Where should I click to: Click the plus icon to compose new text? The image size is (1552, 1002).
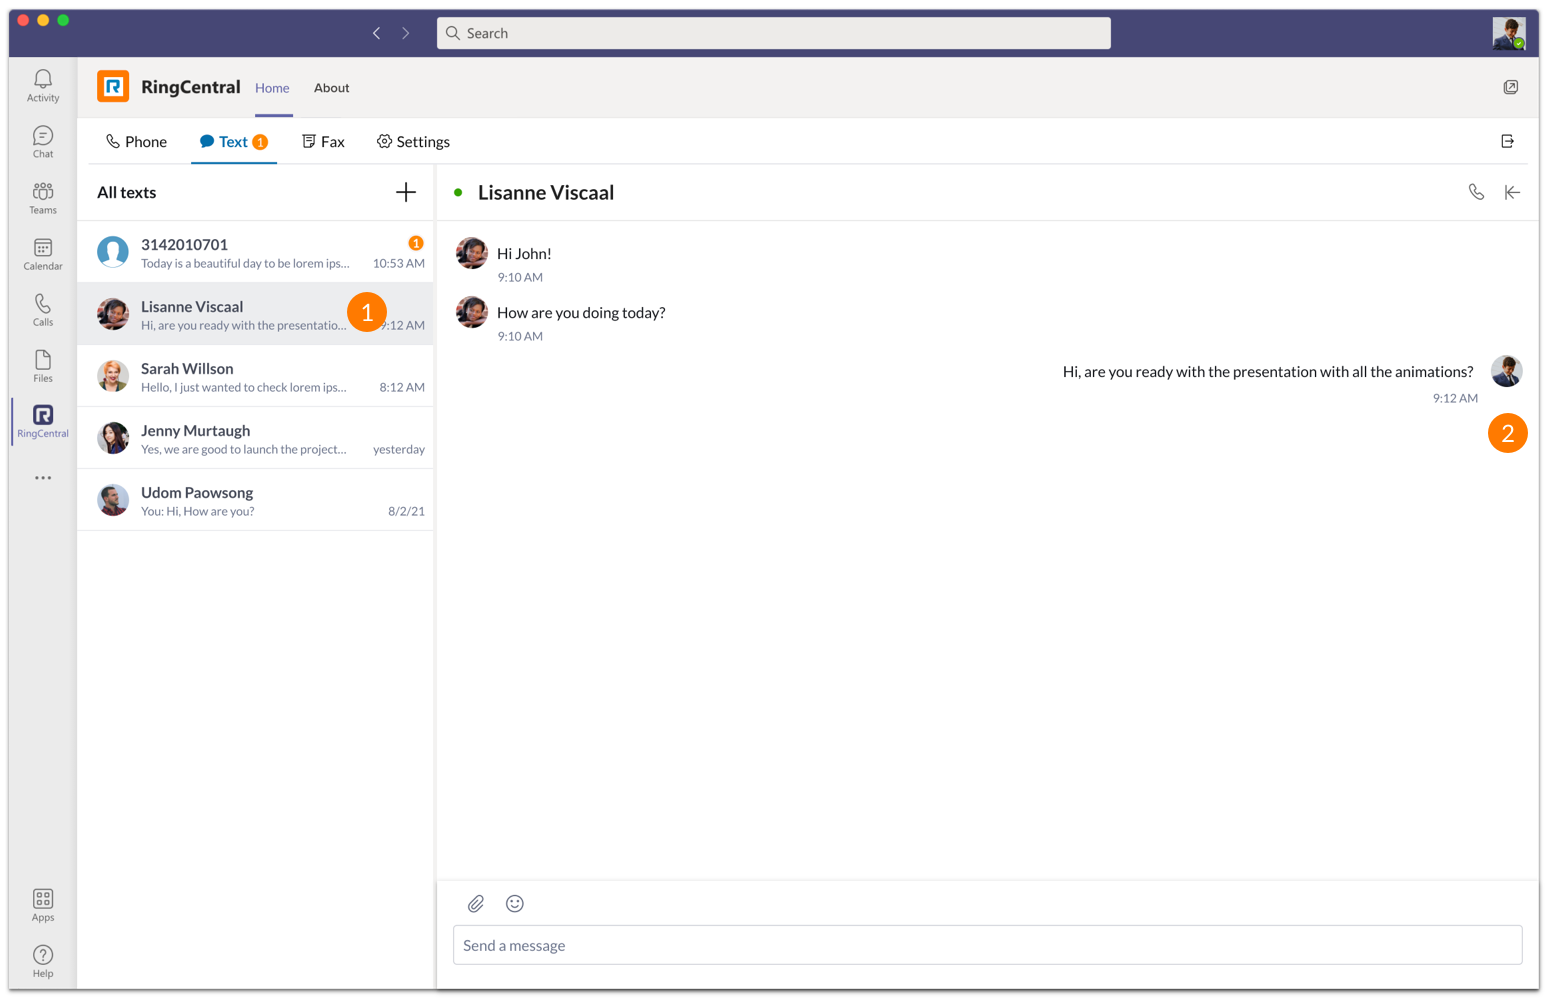click(x=405, y=192)
